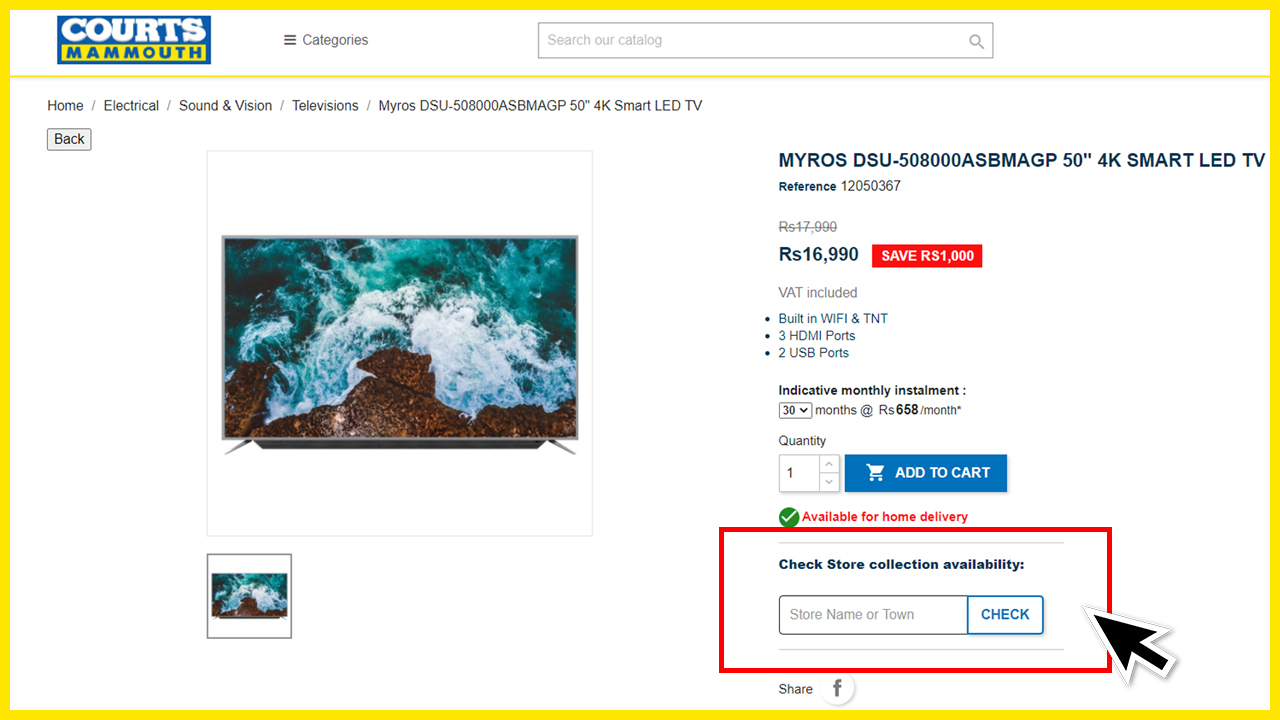The image size is (1280, 720).
Task: Go to Home breadcrumb
Action: [x=65, y=105]
